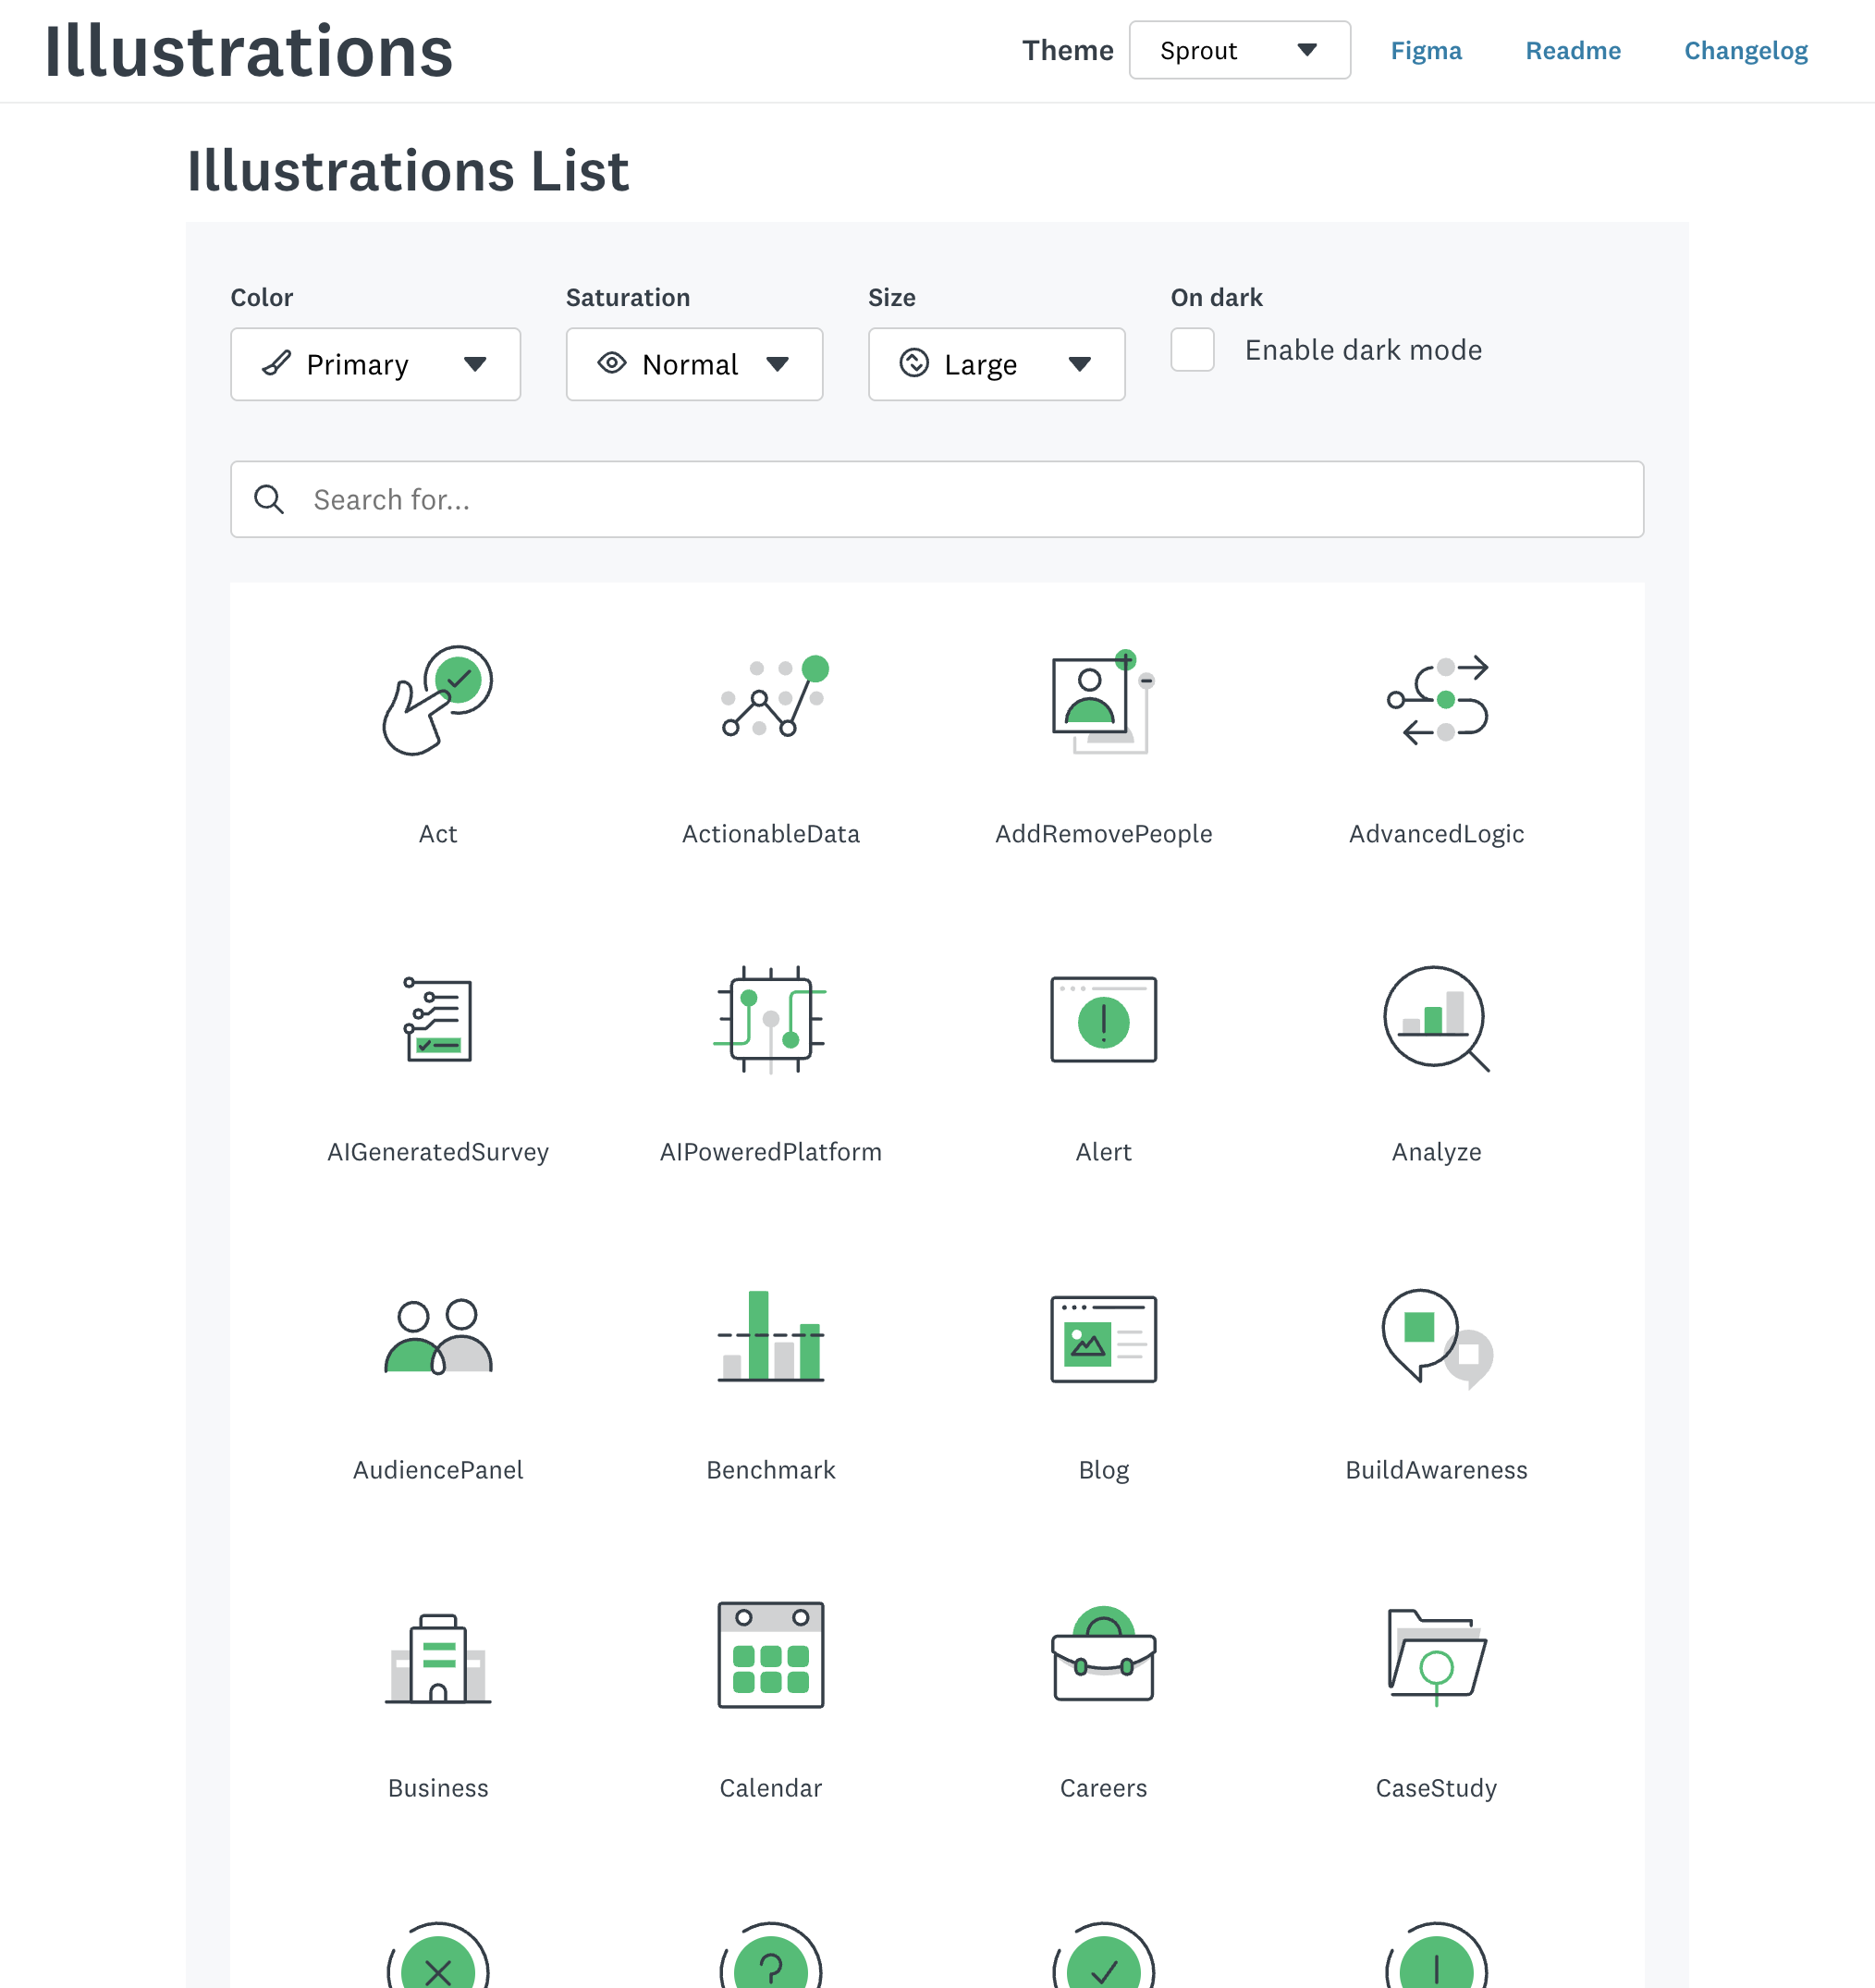Select the Benchmark bar chart icon
The height and width of the screenshot is (1988, 1875).
(771, 1337)
